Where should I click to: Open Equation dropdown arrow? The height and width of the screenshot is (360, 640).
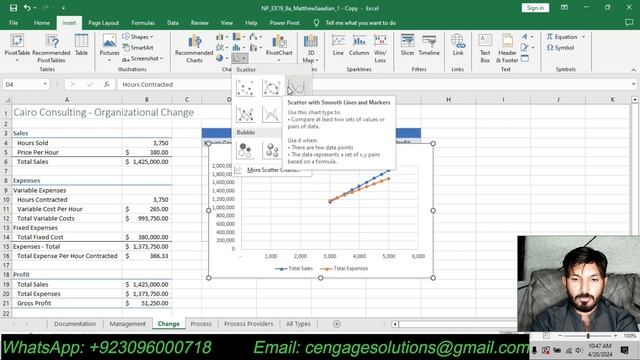pyautogui.click(x=584, y=37)
